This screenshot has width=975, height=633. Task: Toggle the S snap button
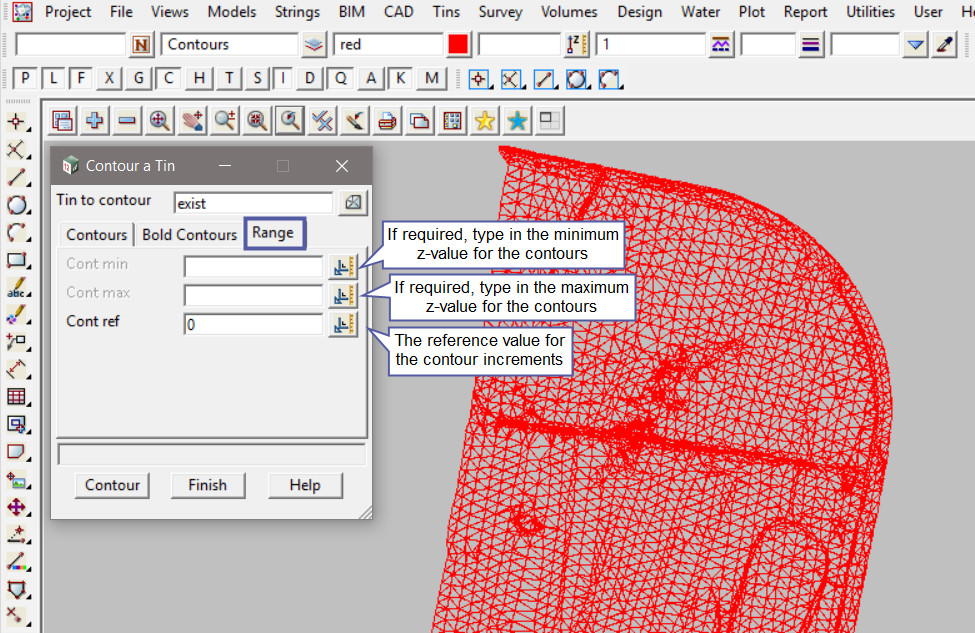point(257,78)
